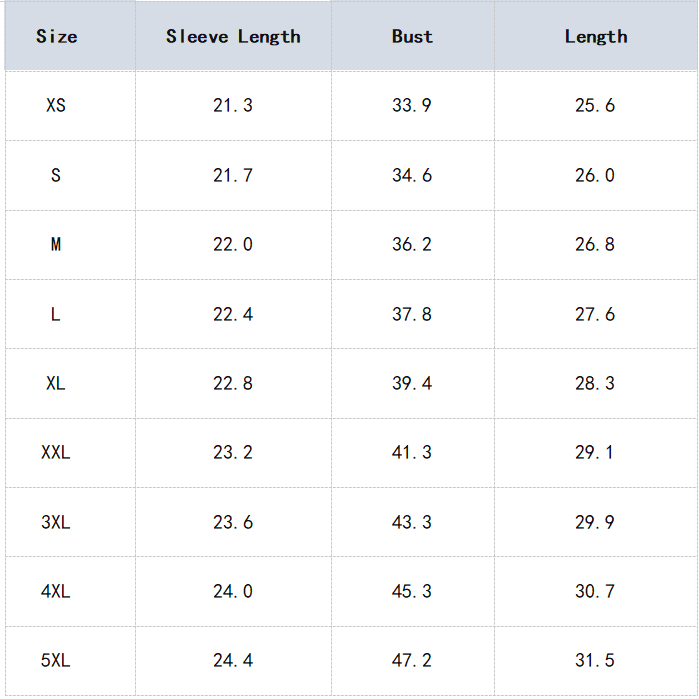Click the Length column header
The image size is (699, 699).
tap(596, 37)
